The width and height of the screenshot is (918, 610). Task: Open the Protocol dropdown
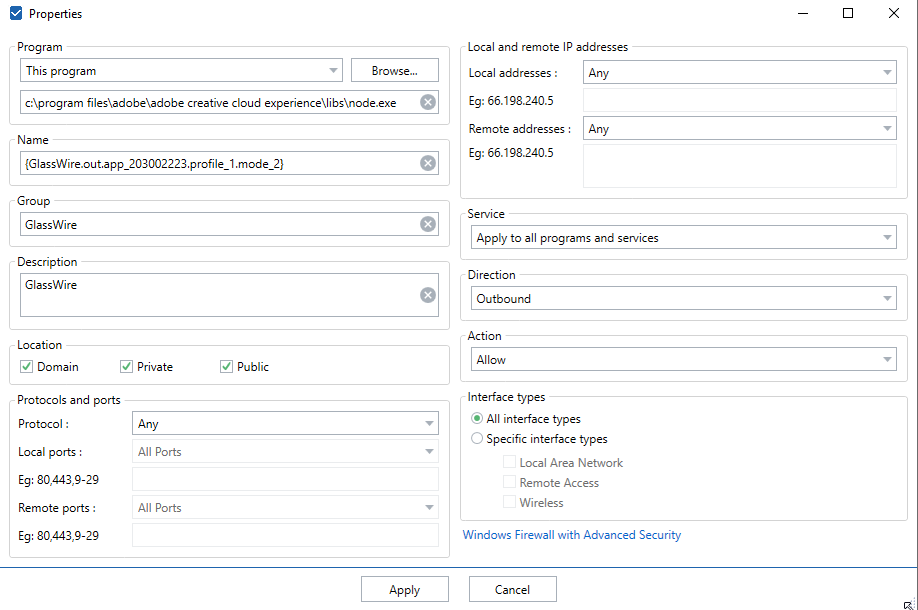coord(285,424)
